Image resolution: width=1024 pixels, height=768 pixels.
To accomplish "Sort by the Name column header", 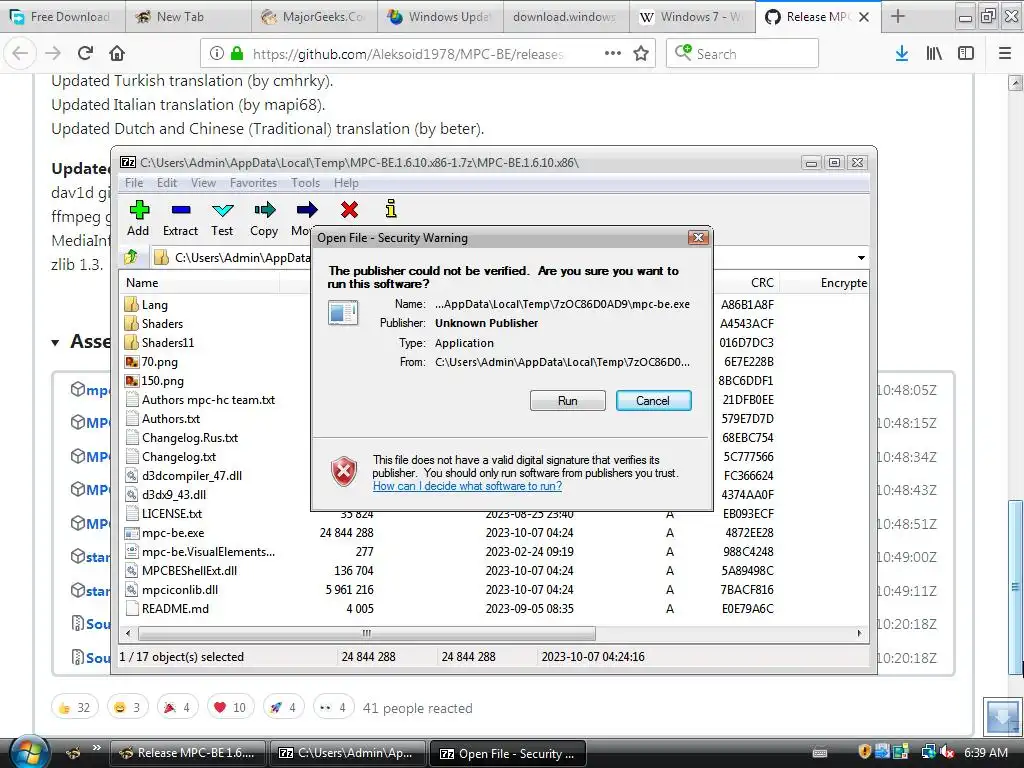I will (x=199, y=283).
